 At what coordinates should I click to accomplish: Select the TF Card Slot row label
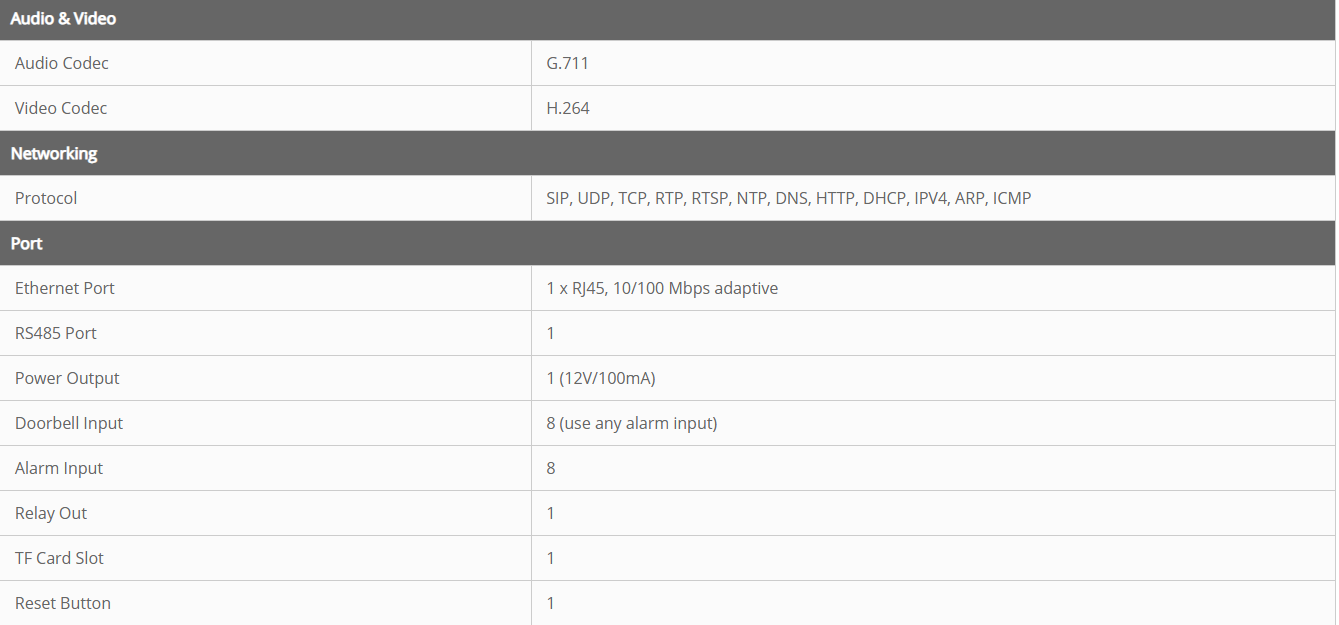click(59, 558)
